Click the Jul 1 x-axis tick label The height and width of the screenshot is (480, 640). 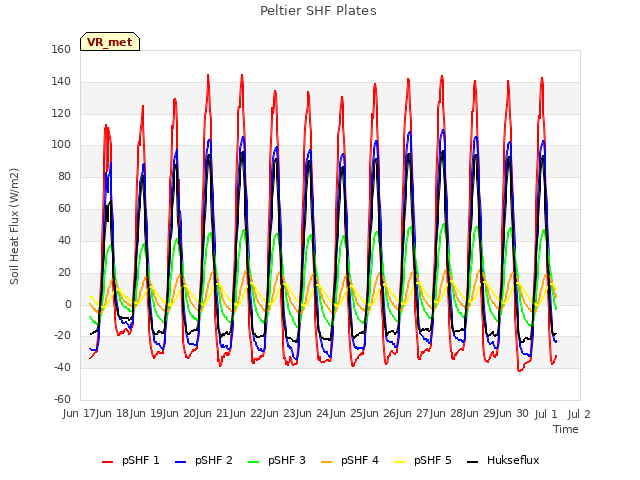click(x=546, y=414)
